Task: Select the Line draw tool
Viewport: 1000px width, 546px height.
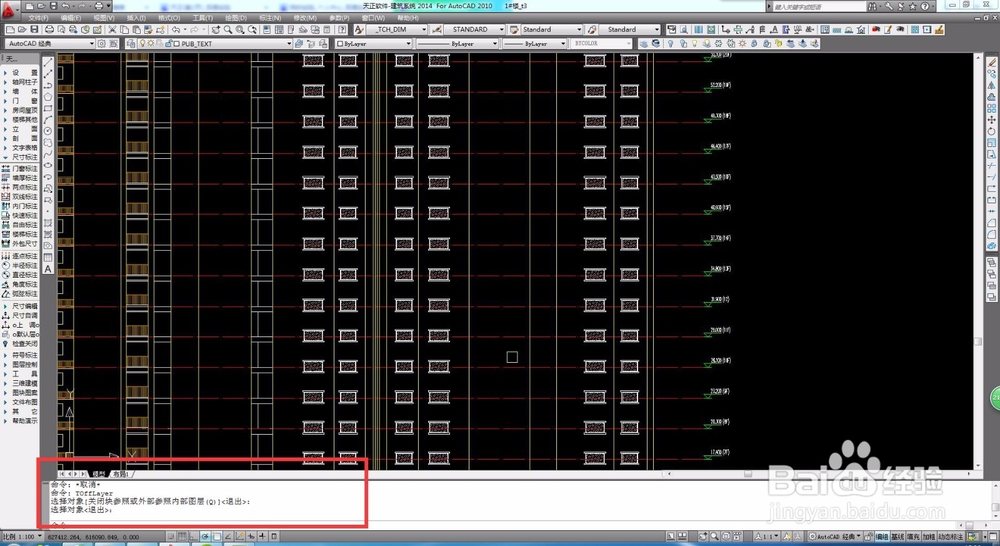Action: click(48, 63)
